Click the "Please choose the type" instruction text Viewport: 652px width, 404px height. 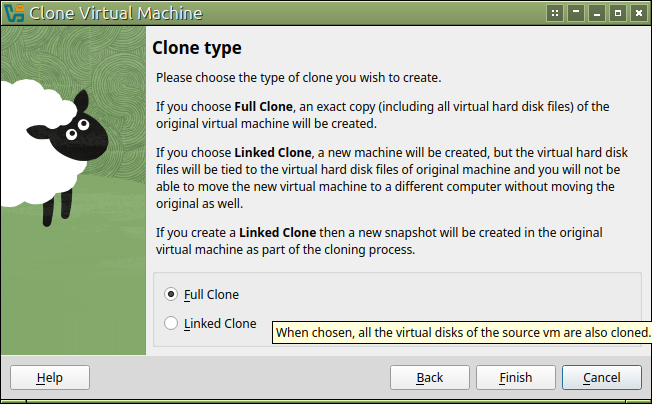point(298,77)
